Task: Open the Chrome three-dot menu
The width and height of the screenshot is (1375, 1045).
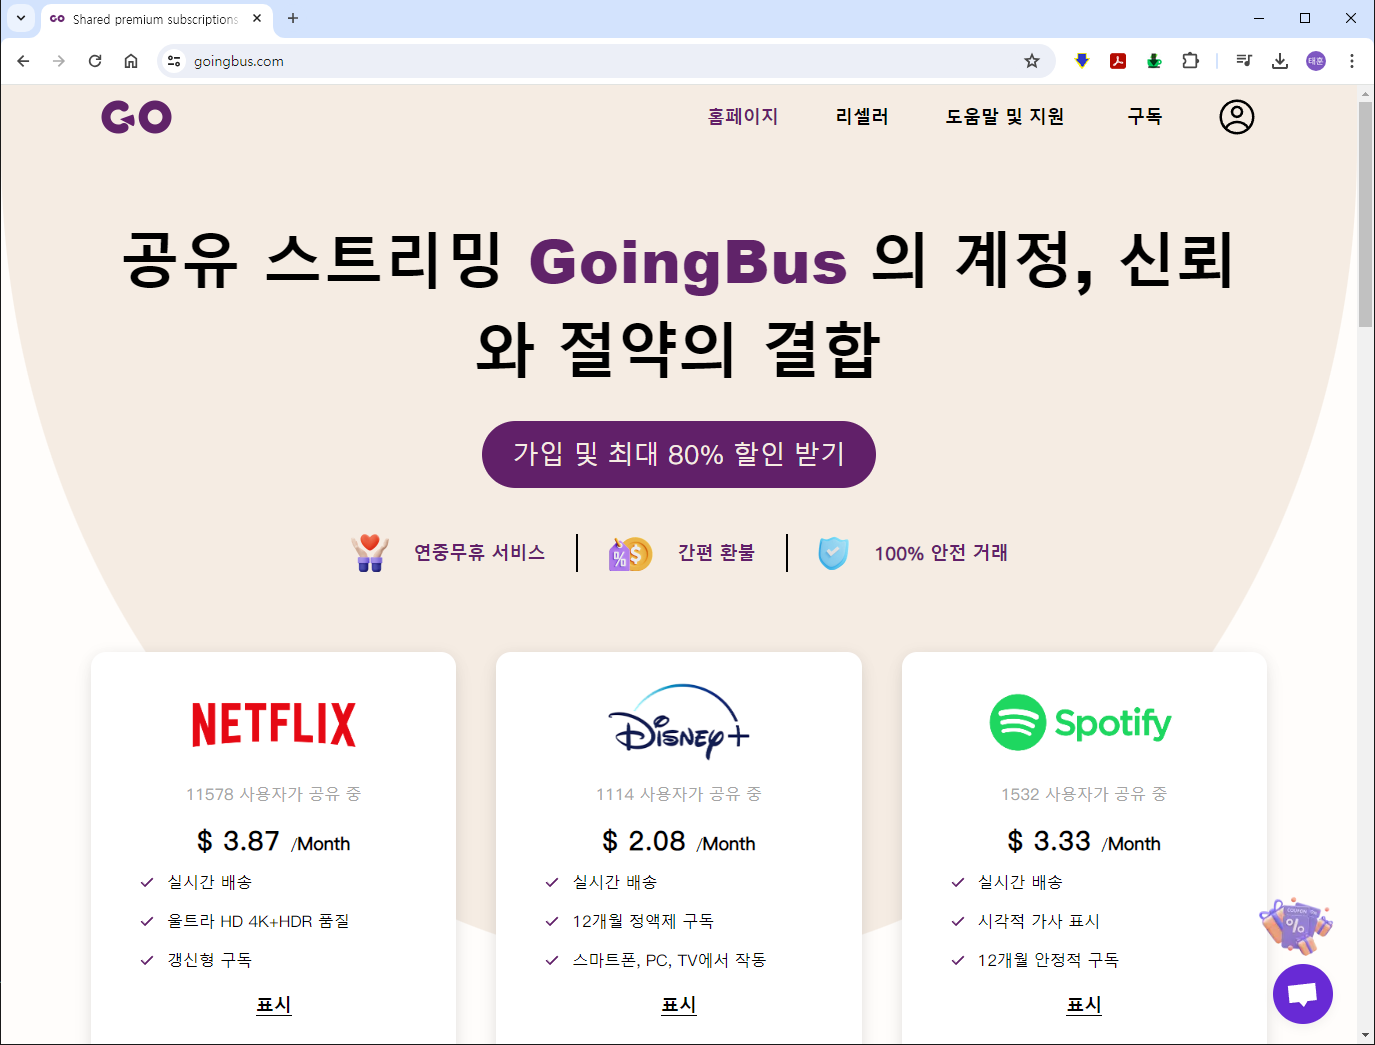Action: (x=1352, y=61)
